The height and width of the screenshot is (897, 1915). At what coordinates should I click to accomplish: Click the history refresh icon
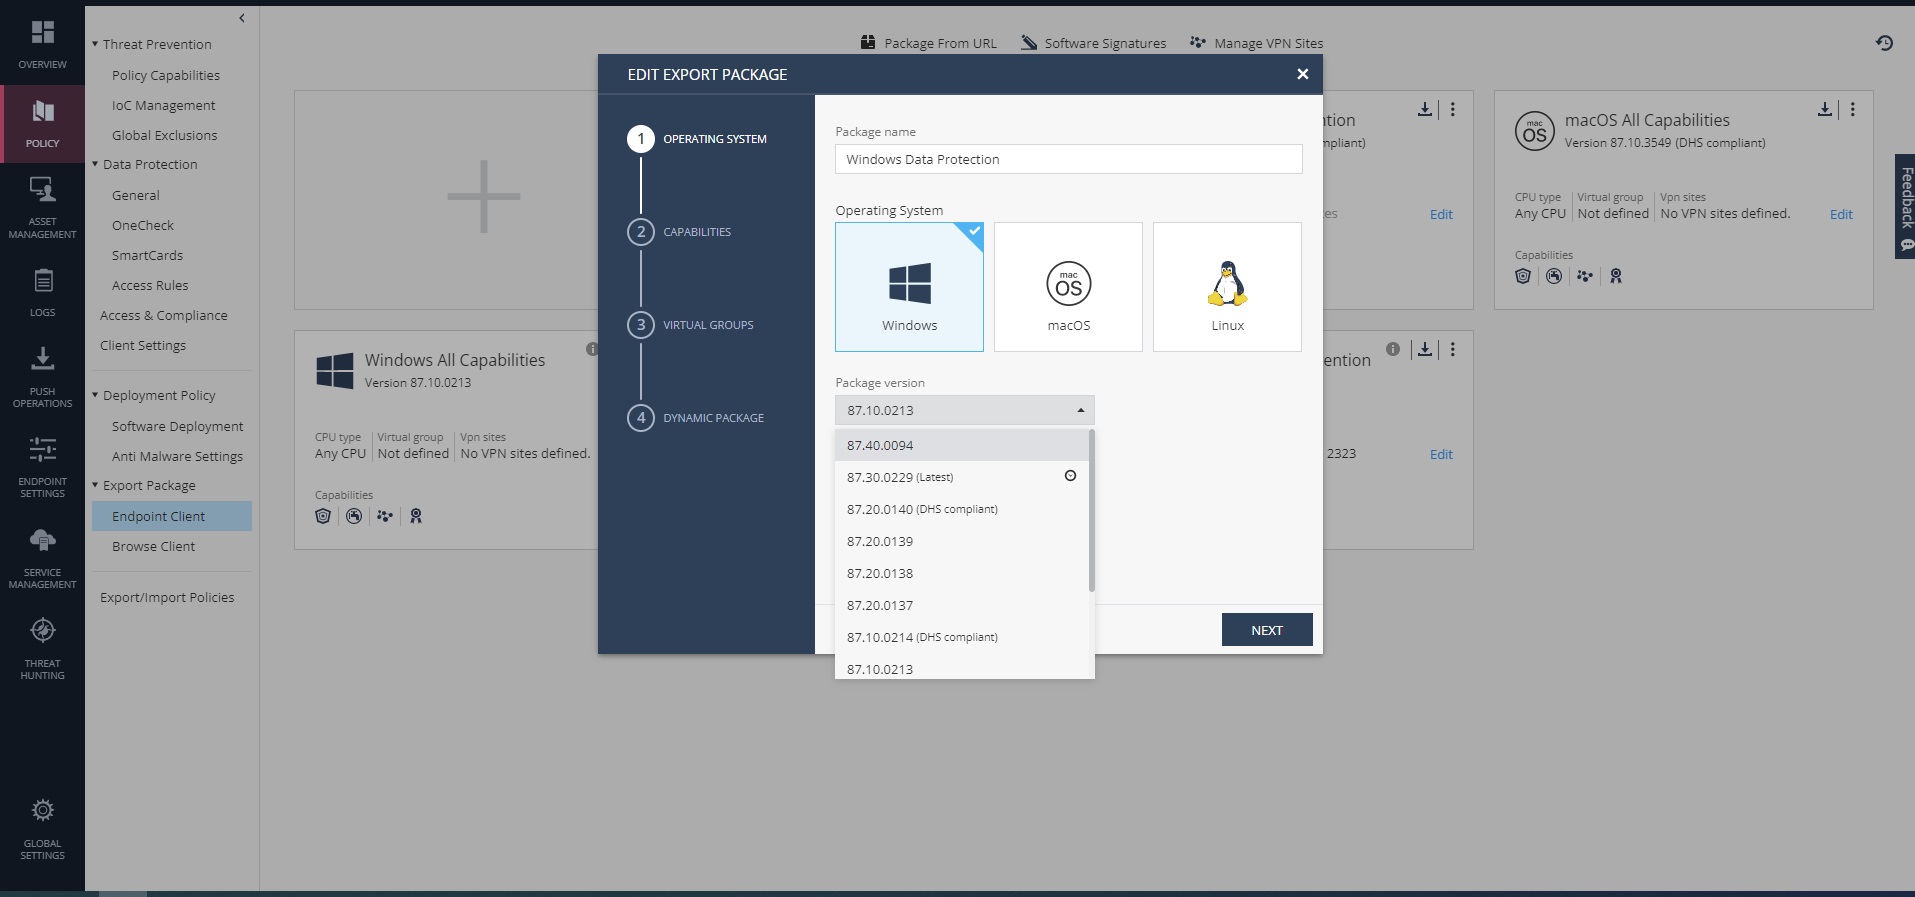point(1884,43)
